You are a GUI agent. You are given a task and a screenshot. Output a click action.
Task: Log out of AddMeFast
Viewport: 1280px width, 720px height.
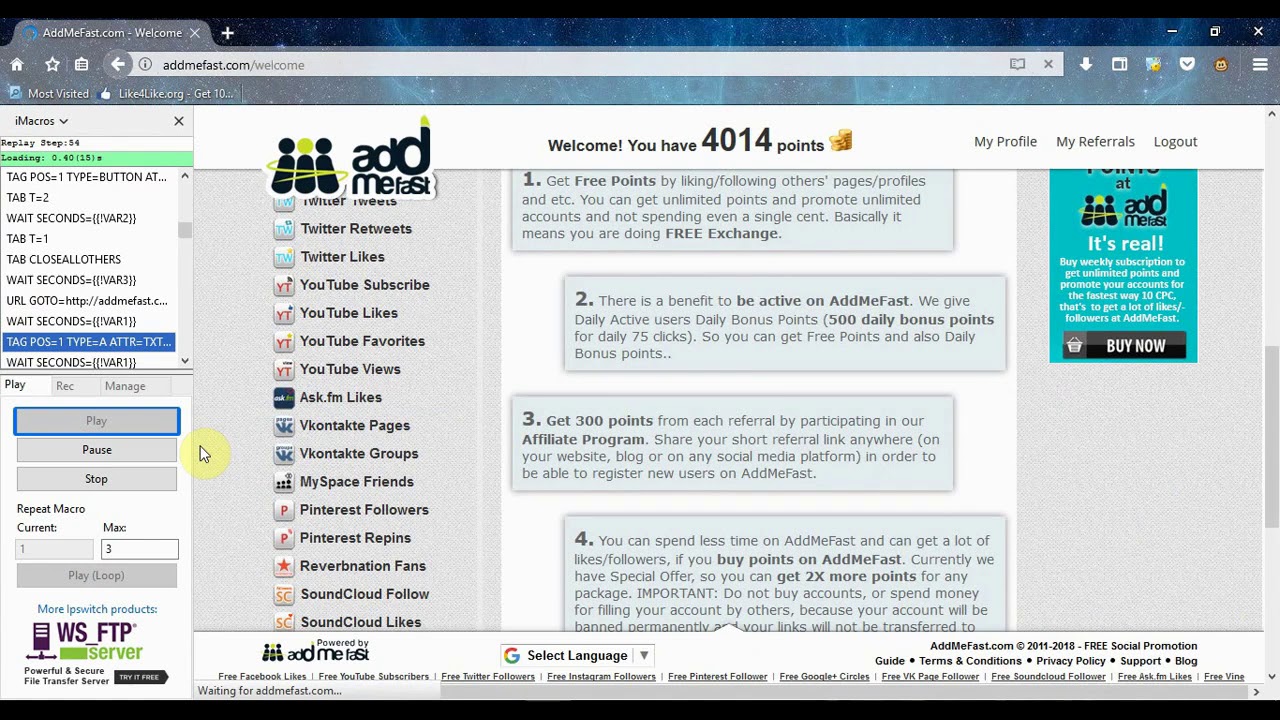(x=1175, y=141)
